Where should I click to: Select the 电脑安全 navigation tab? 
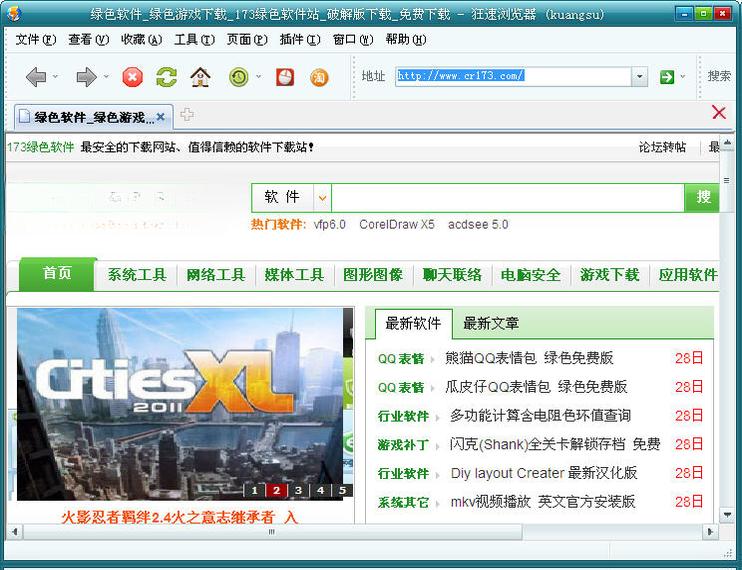(x=530, y=275)
